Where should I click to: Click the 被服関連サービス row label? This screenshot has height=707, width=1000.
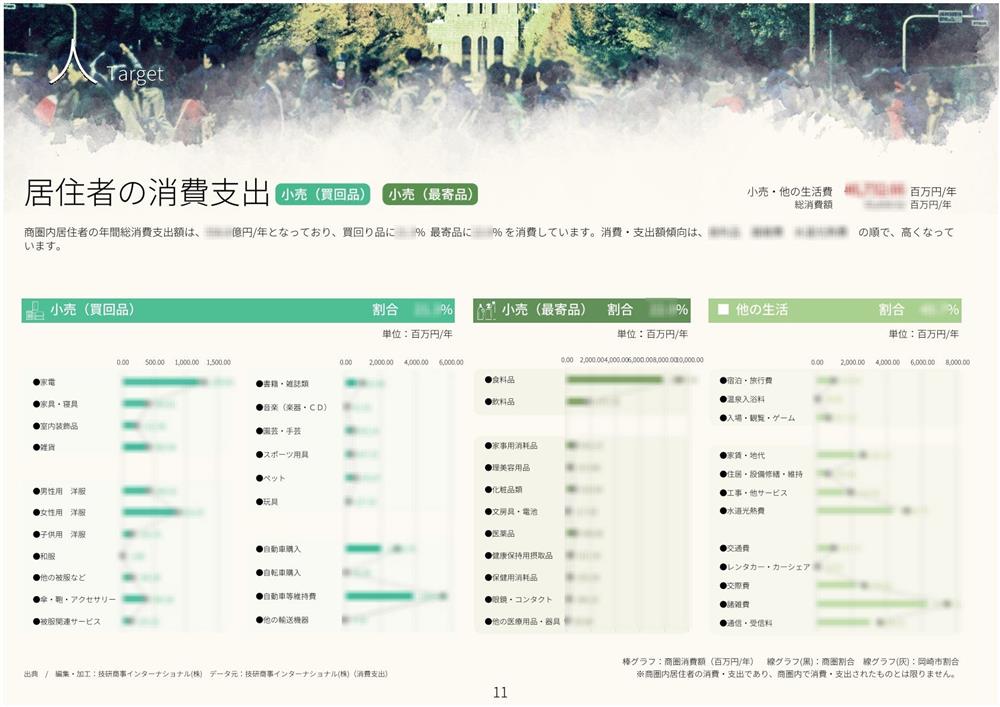[x=67, y=621]
